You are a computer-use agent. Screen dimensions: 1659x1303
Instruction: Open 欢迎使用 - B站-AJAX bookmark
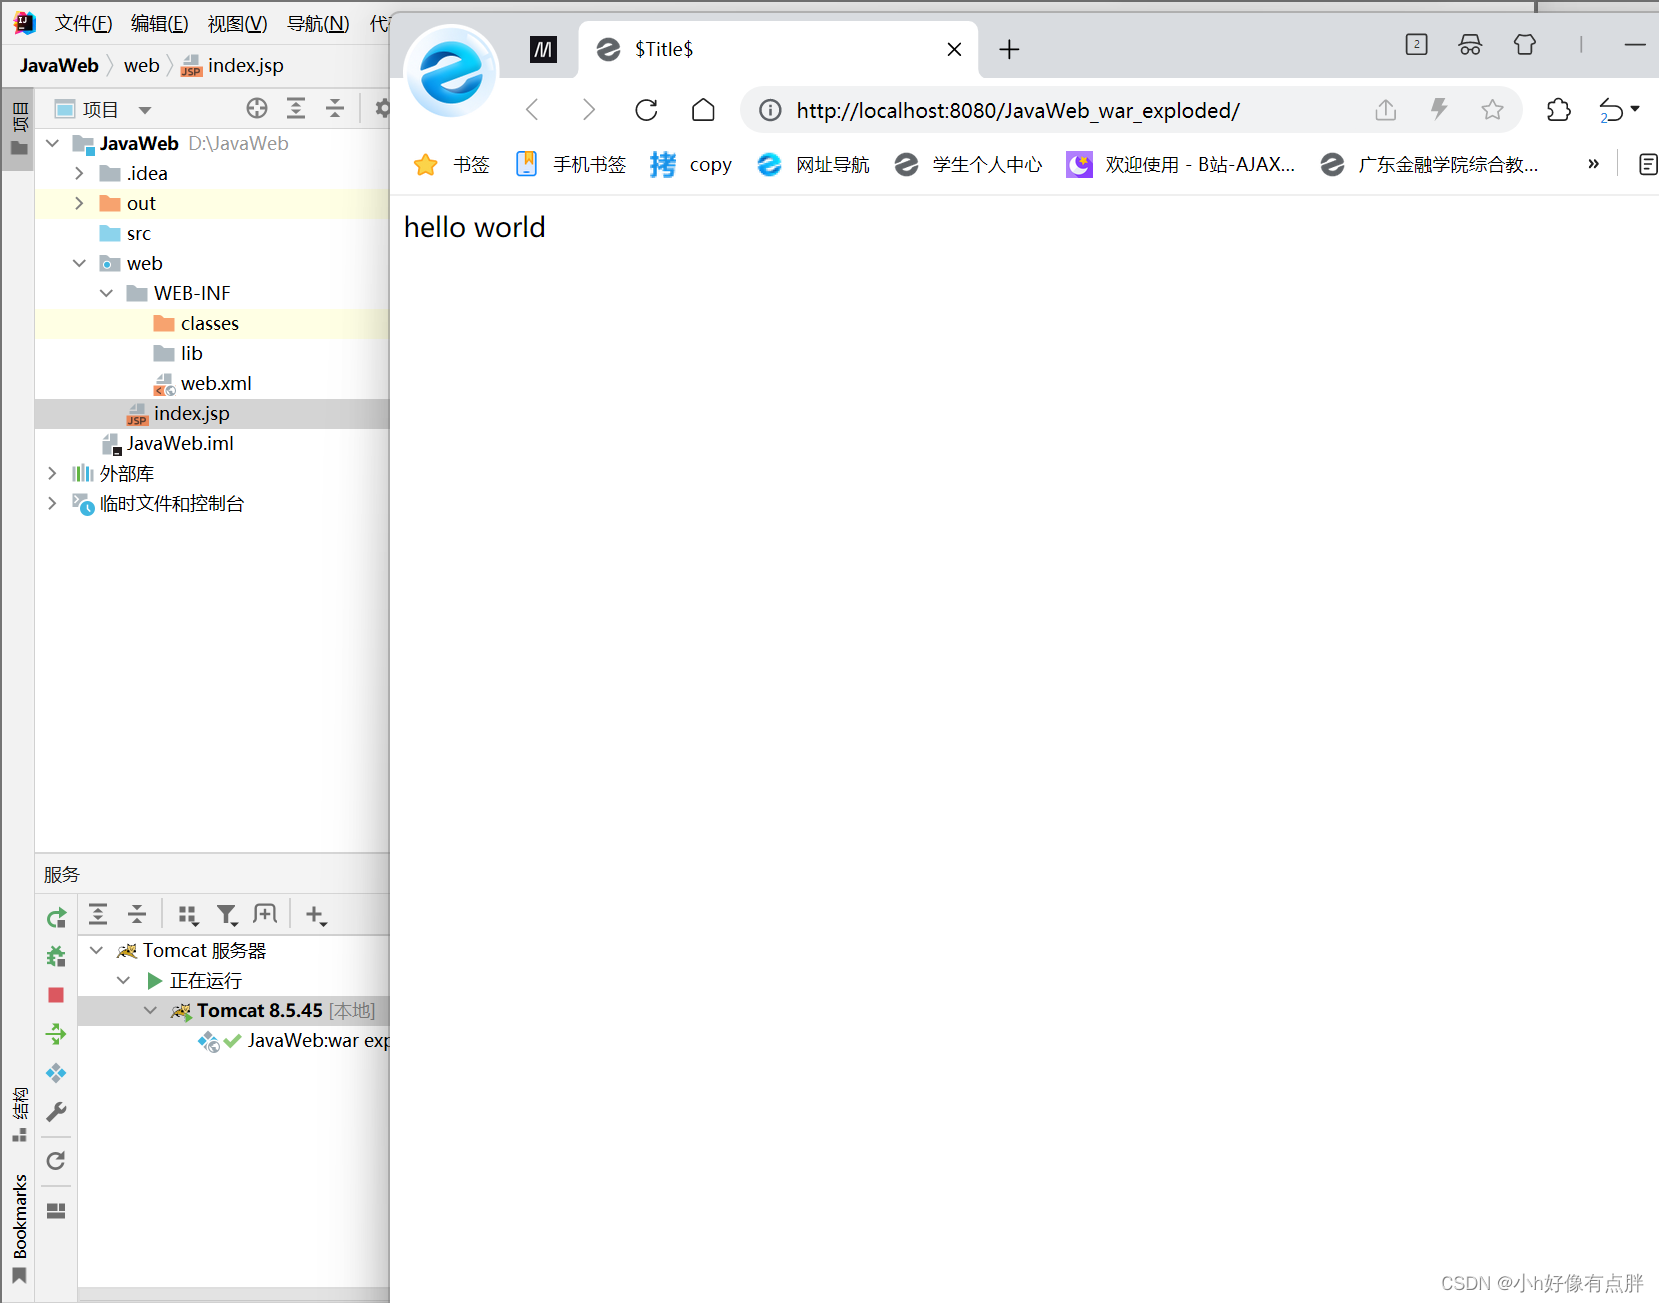point(1181,164)
